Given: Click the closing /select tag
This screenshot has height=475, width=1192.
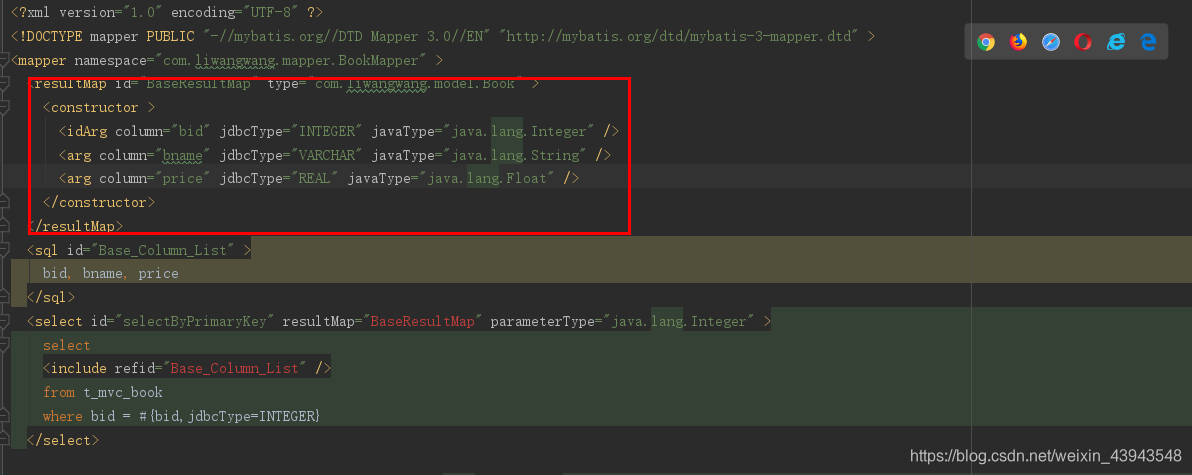Looking at the screenshot, I should [63, 440].
